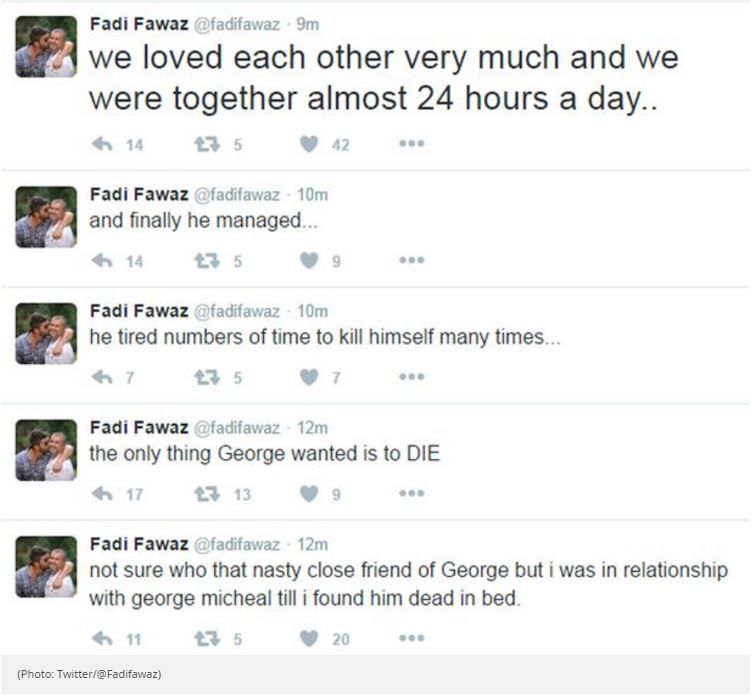The image size is (753, 699).
Task: Like the 'nasty close friend of George' tweet
Action: point(310,638)
